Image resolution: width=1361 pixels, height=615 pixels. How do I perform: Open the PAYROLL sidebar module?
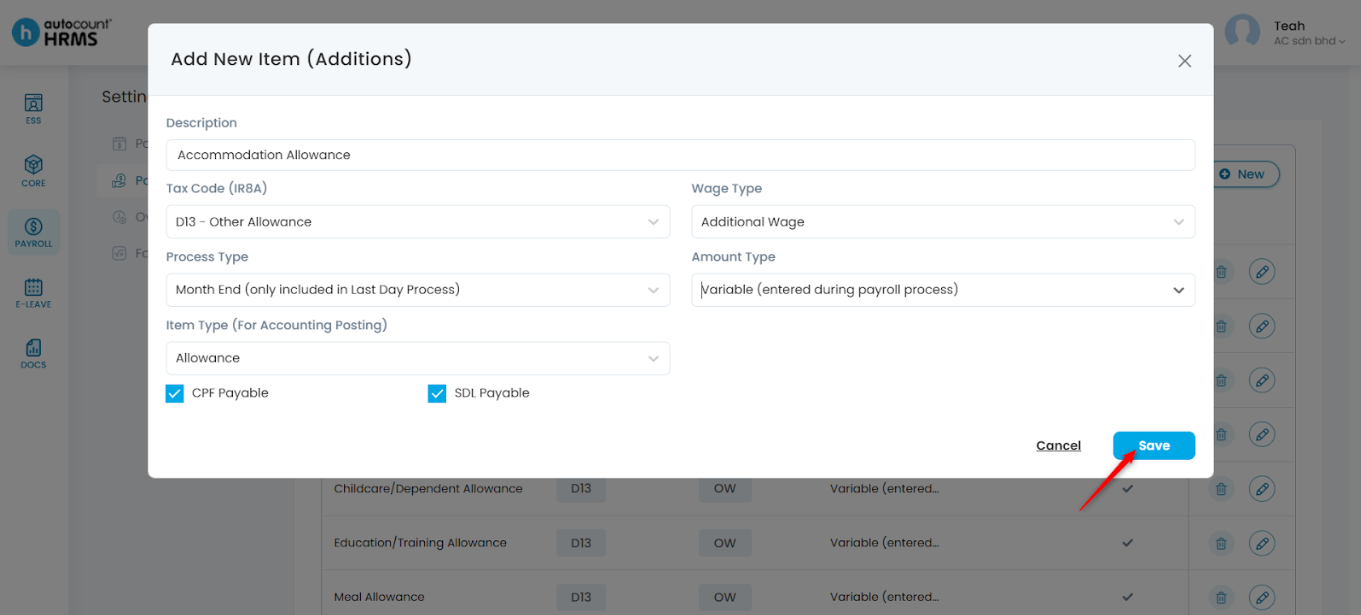[x=33, y=232]
